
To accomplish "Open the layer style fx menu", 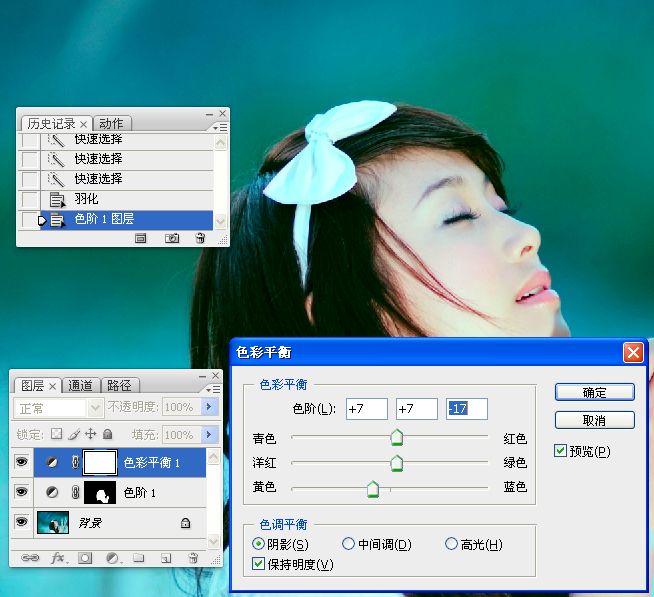I will pos(58,557).
